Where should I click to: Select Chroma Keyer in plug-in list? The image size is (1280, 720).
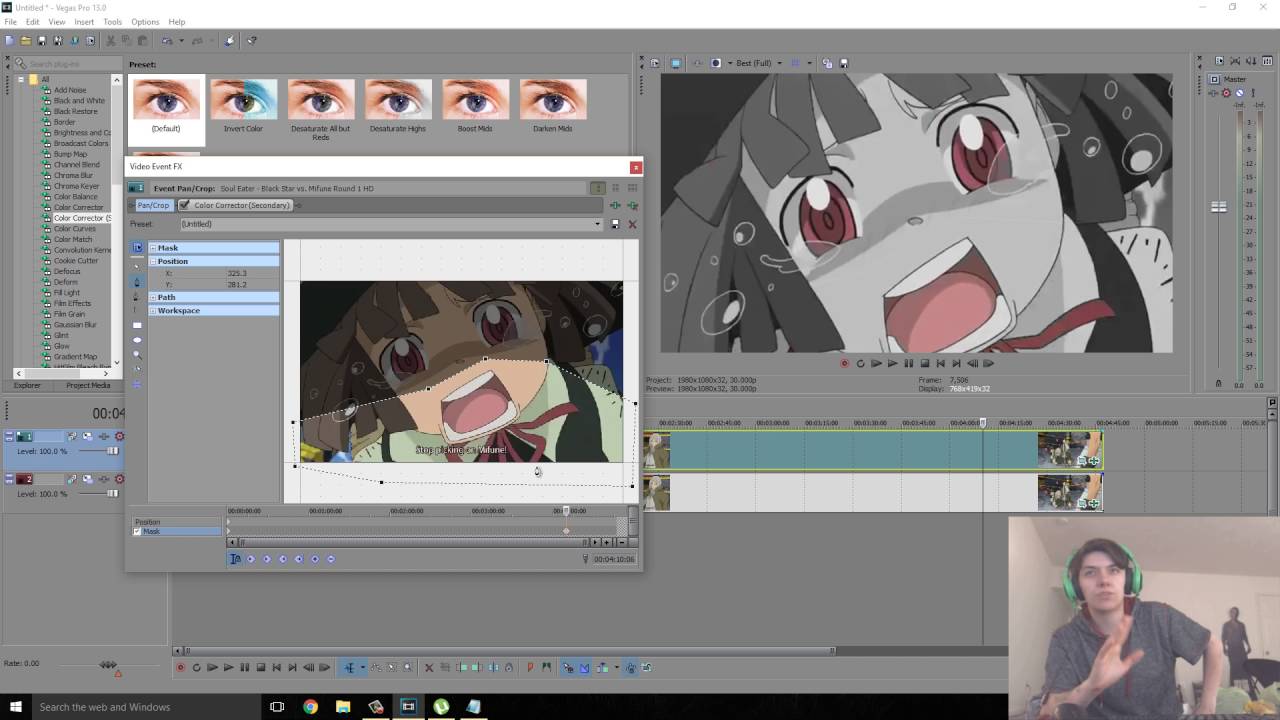[x=76, y=186]
